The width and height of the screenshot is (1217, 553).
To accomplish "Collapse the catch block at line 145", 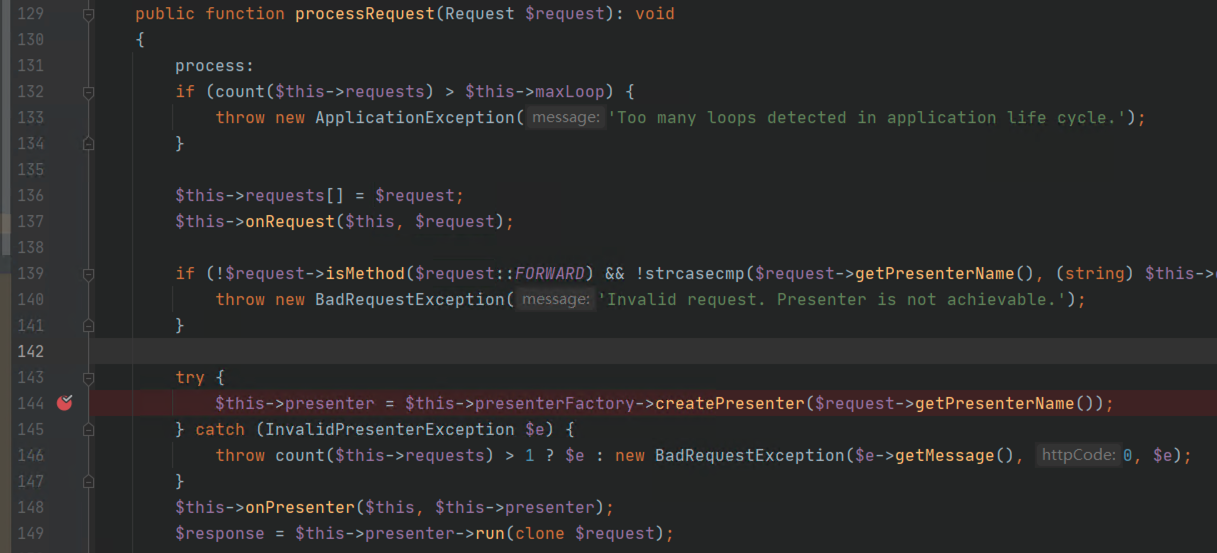I will 88,430.
